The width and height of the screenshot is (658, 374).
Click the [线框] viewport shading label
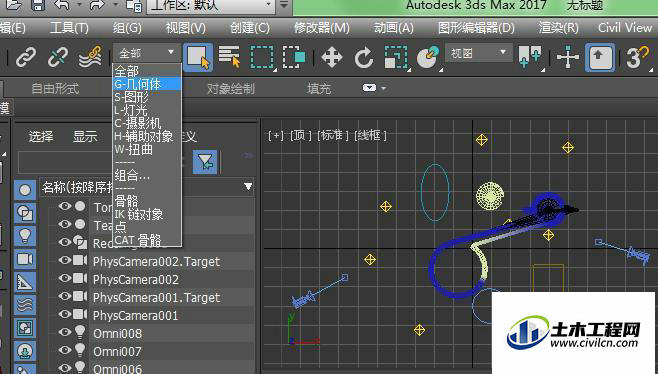[370, 136]
